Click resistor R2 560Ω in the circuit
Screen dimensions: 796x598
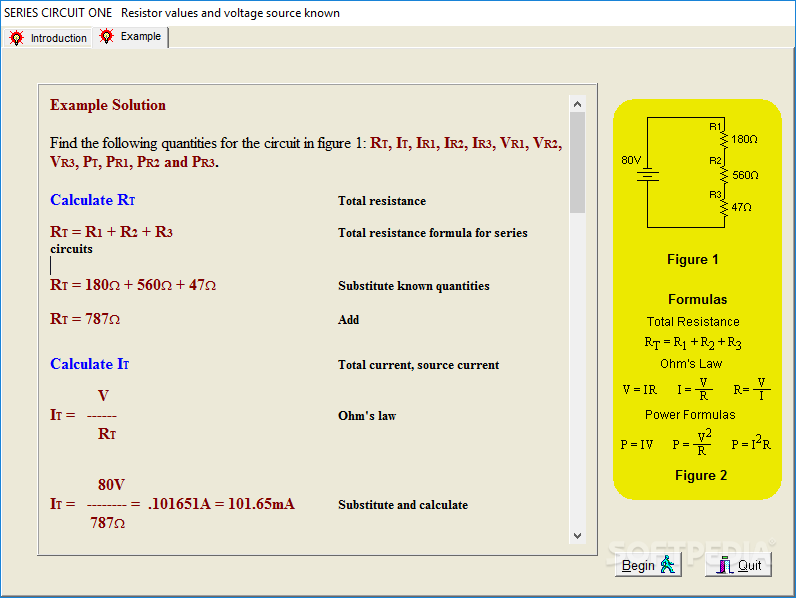[x=724, y=175]
